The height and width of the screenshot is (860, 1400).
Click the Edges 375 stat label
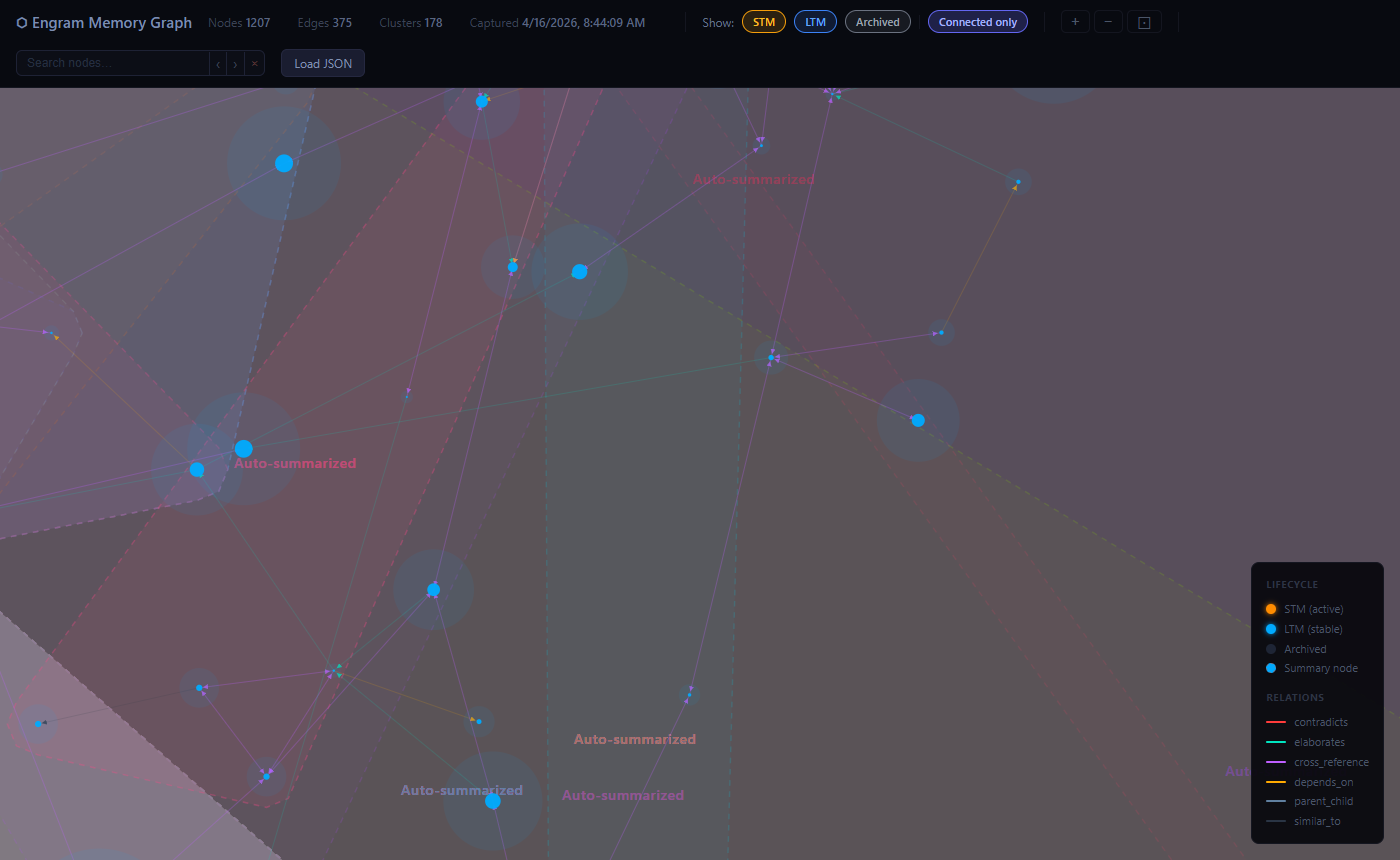[x=324, y=21]
